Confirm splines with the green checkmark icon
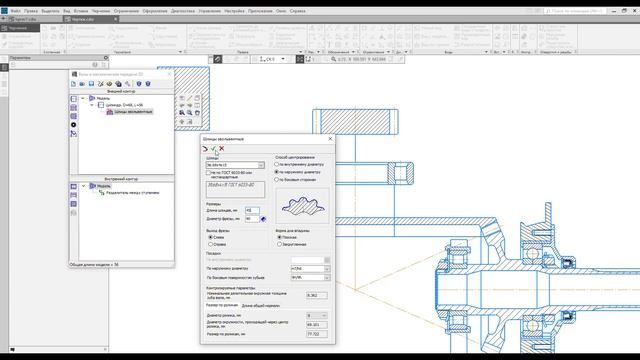 (x=213, y=149)
